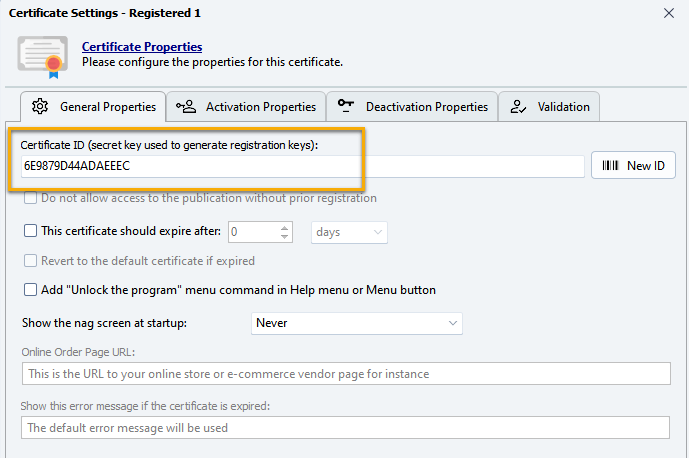
Task: Click the Certificate ID text field
Action: coord(300,166)
